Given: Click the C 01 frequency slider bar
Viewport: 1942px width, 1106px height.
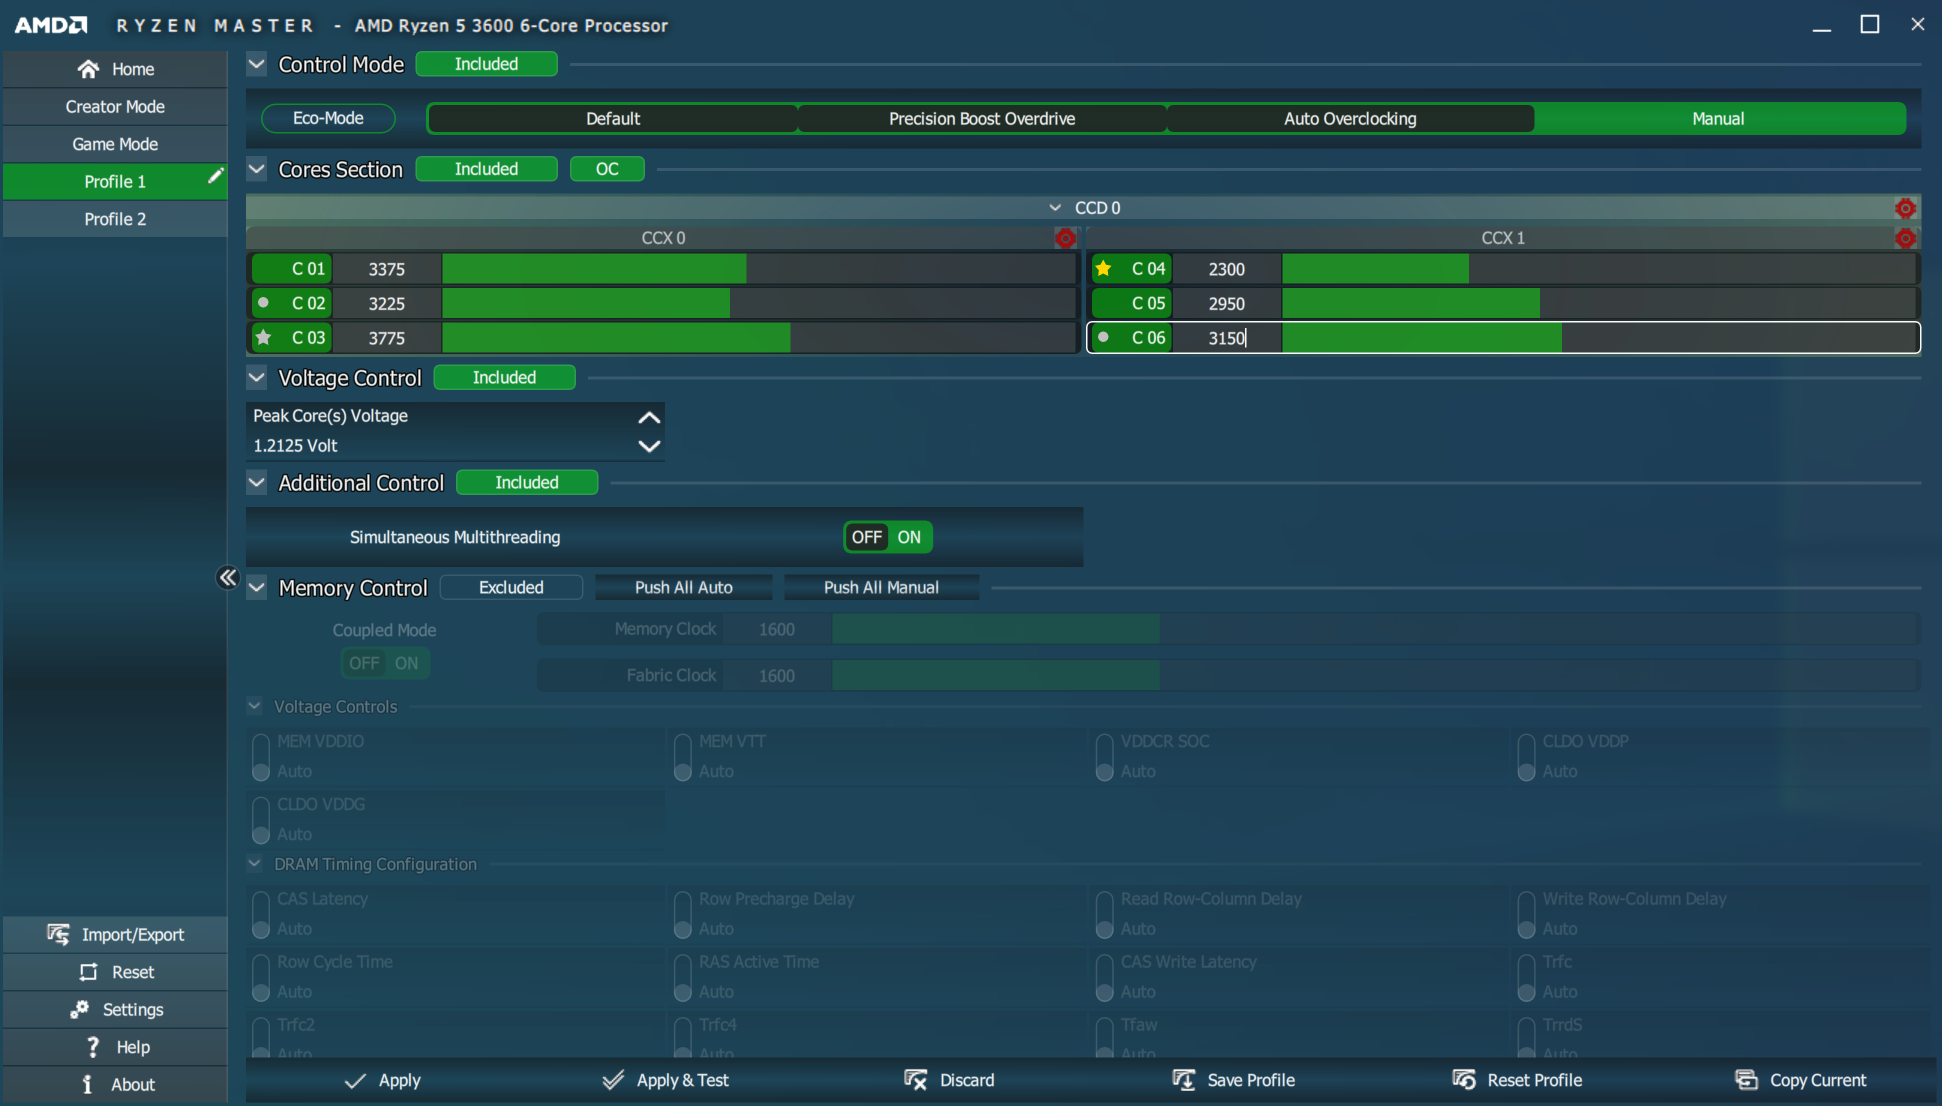Looking at the screenshot, I should tap(759, 268).
